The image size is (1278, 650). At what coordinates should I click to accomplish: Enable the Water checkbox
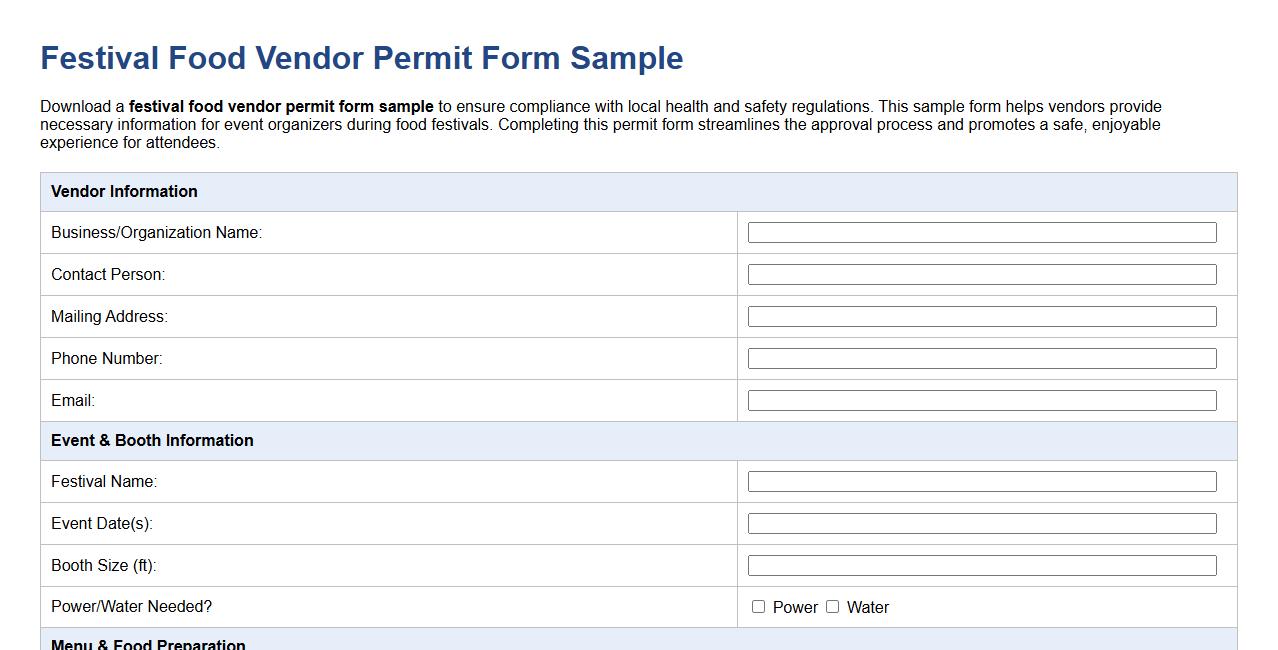click(833, 607)
